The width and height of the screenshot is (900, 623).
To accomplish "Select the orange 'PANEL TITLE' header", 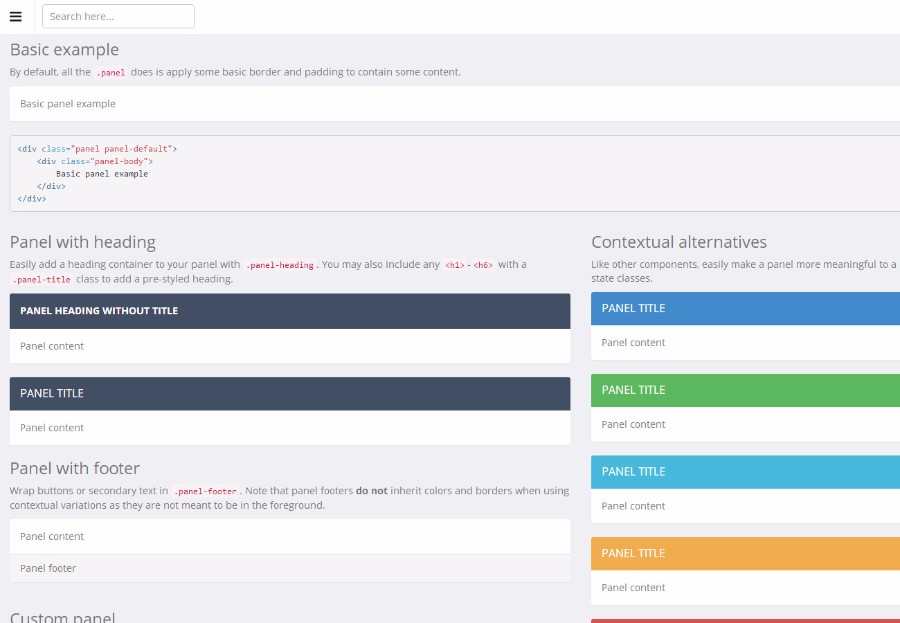I will tap(744, 553).
